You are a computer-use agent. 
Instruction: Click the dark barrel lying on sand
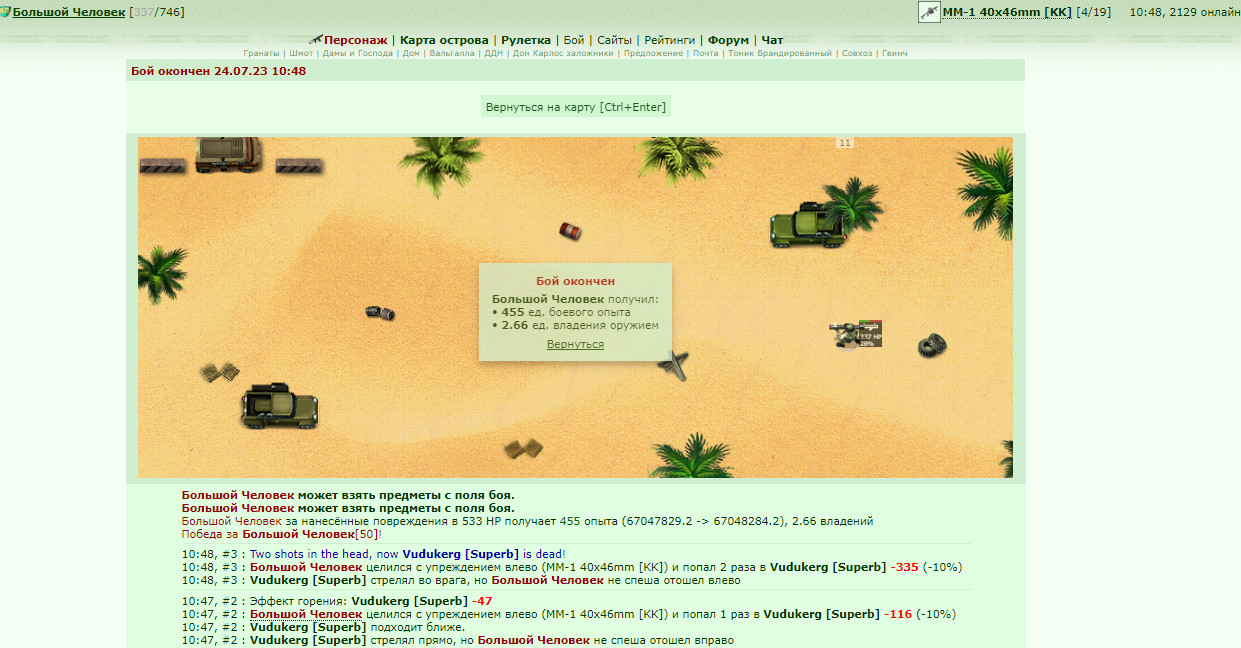point(380,313)
